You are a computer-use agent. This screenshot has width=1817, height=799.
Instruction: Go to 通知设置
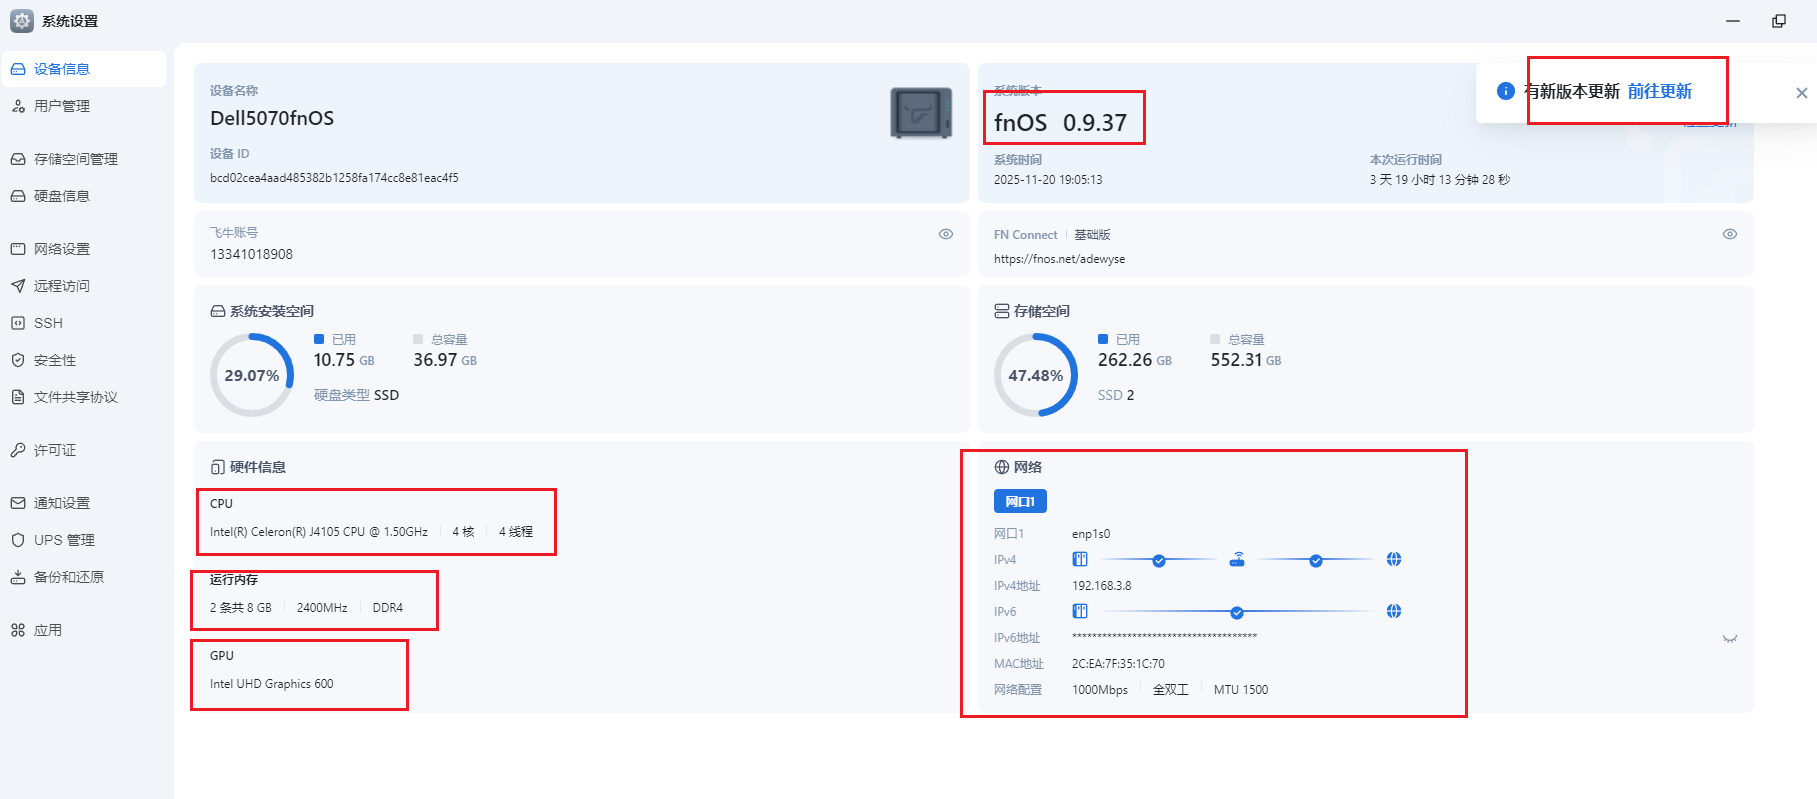tap(84, 503)
